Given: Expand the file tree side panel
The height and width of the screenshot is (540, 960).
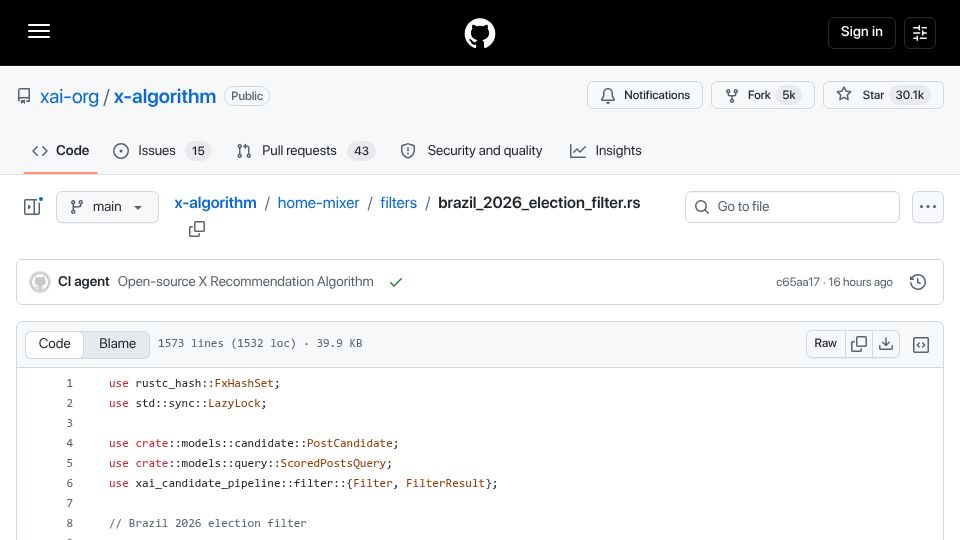Looking at the screenshot, I should [x=32, y=207].
